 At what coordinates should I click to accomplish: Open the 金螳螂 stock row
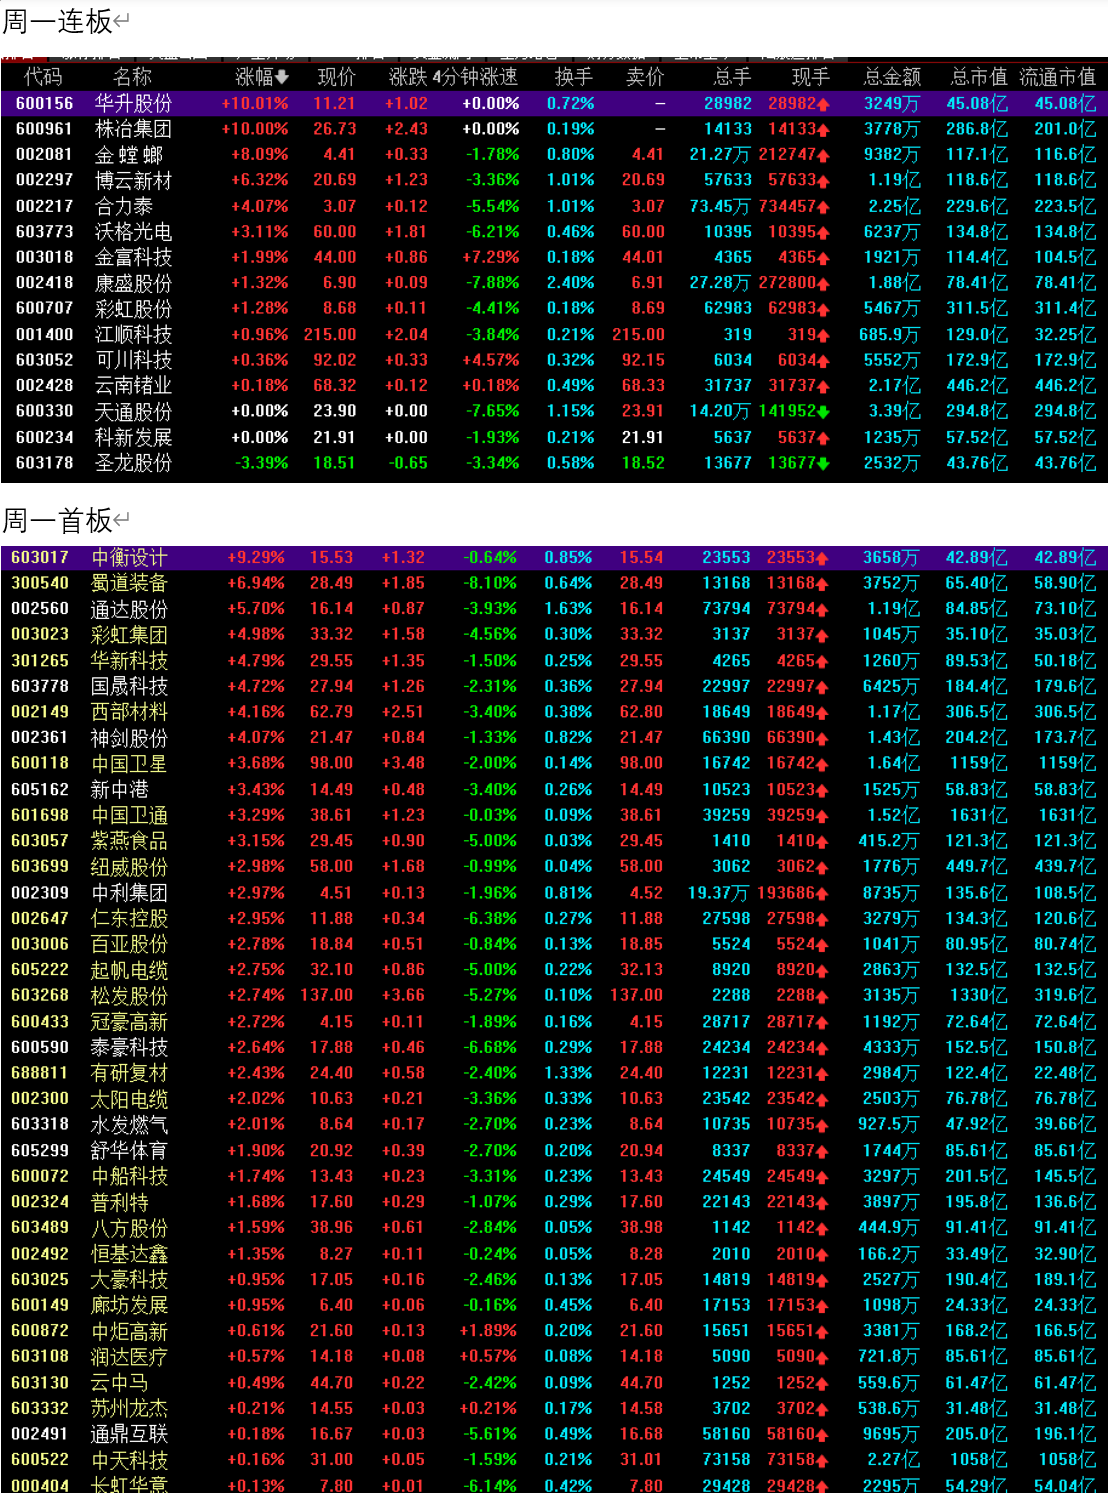[554, 155]
